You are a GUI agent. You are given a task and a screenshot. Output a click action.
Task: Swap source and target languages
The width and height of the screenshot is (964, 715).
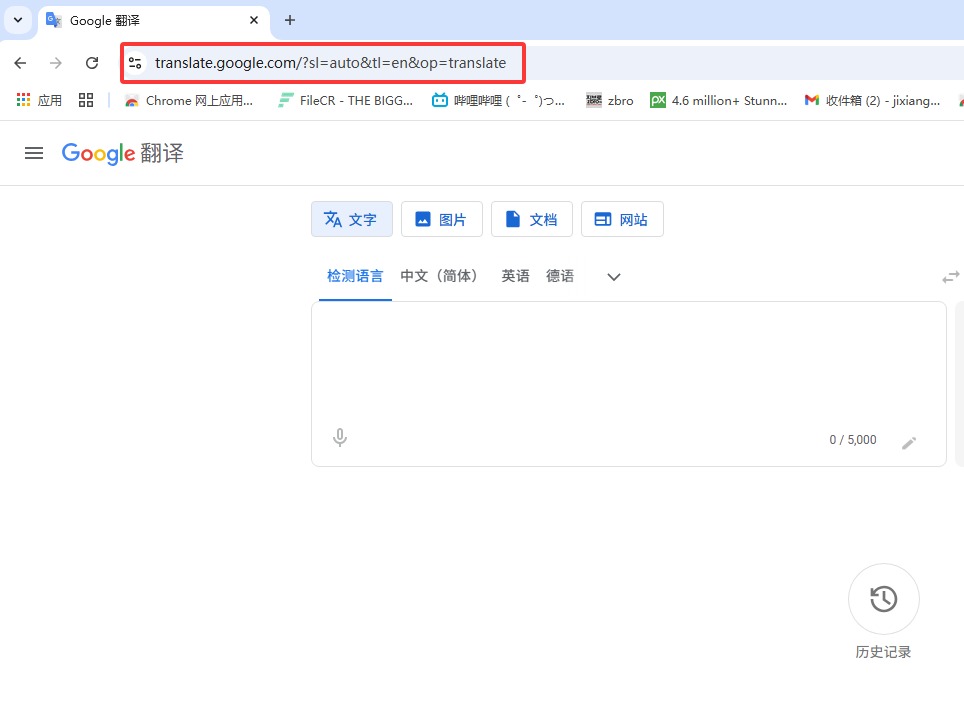[950, 277]
